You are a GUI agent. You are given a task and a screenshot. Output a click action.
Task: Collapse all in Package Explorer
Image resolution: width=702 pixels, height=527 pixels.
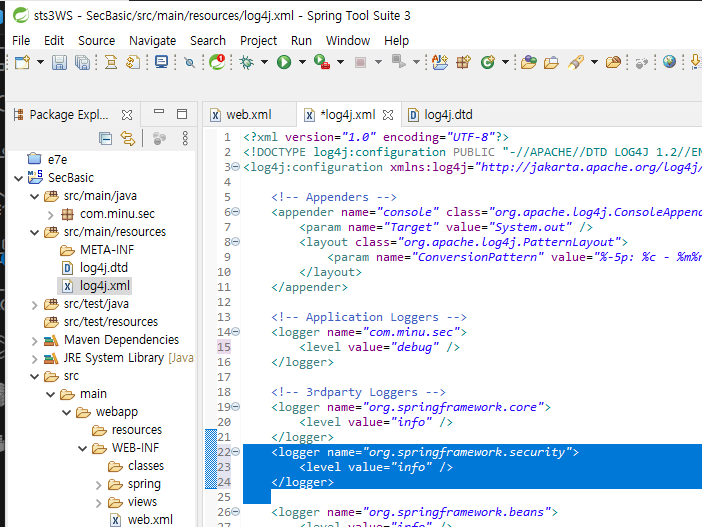click(x=105, y=139)
